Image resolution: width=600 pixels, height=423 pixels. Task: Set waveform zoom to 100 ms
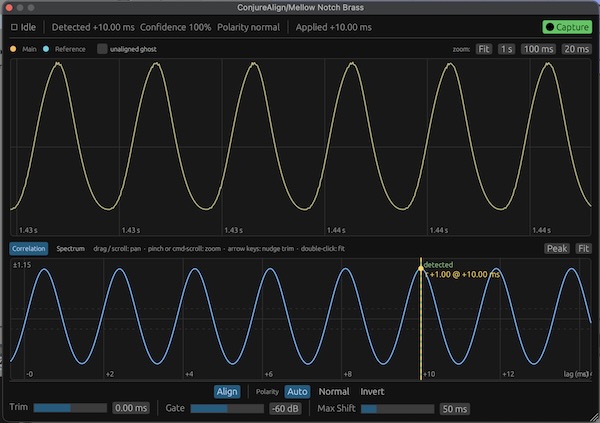(538, 49)
